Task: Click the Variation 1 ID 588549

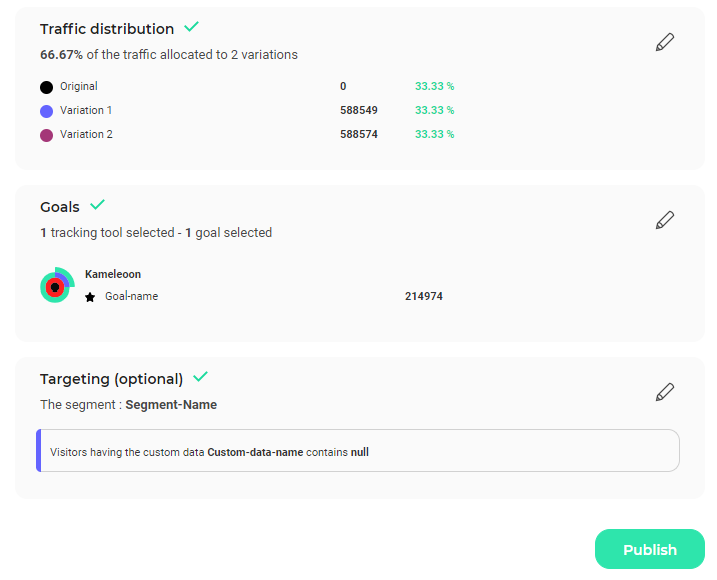Action: tap(359, 110)
